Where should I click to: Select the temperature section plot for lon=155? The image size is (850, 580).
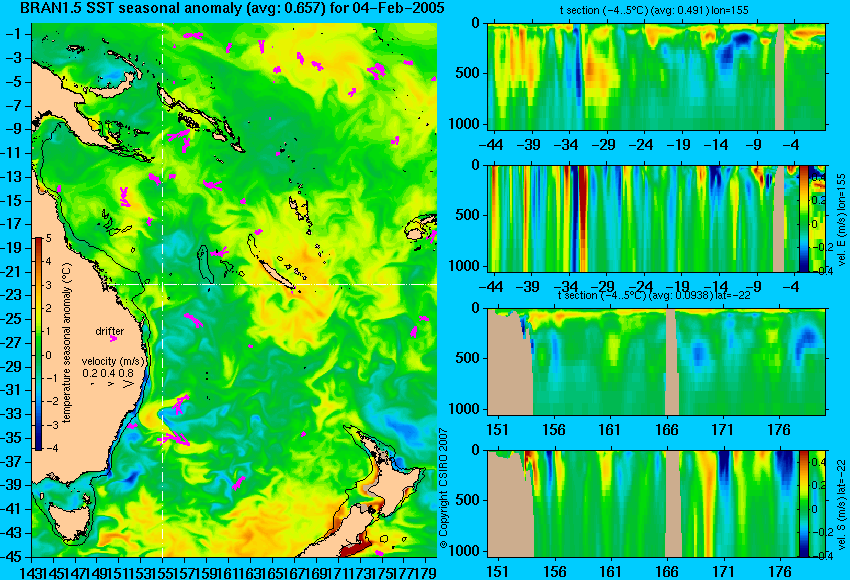point(656,76)
